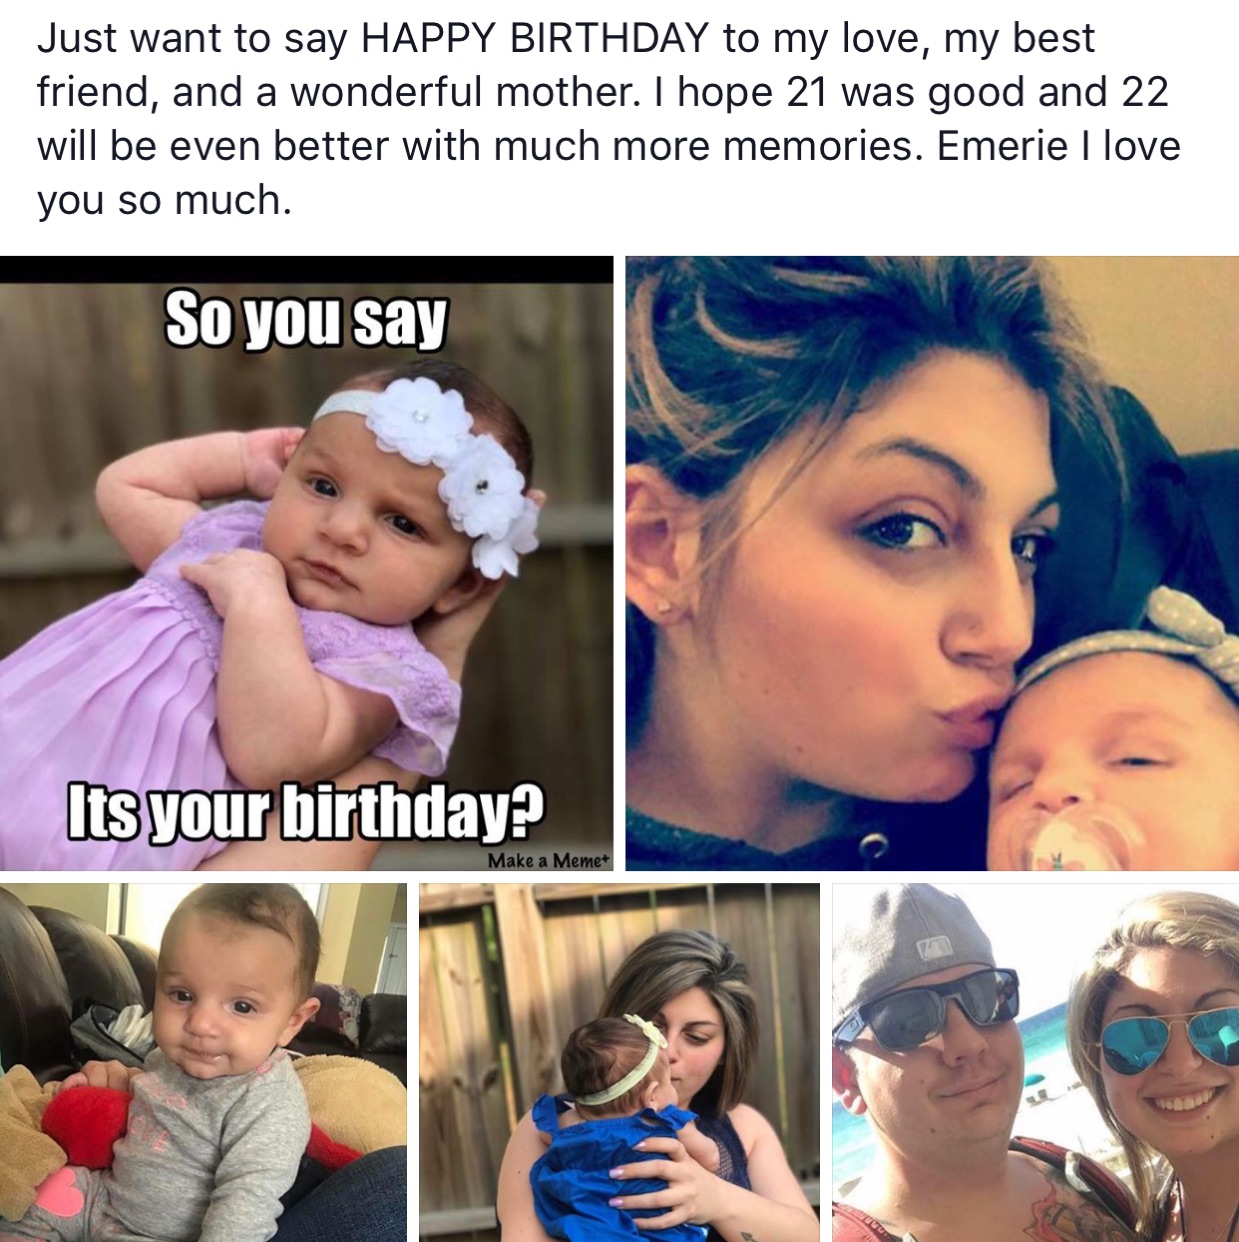Click the "So you say" meme caption
Screen dimensions: 1239x1242
[306, 319]
